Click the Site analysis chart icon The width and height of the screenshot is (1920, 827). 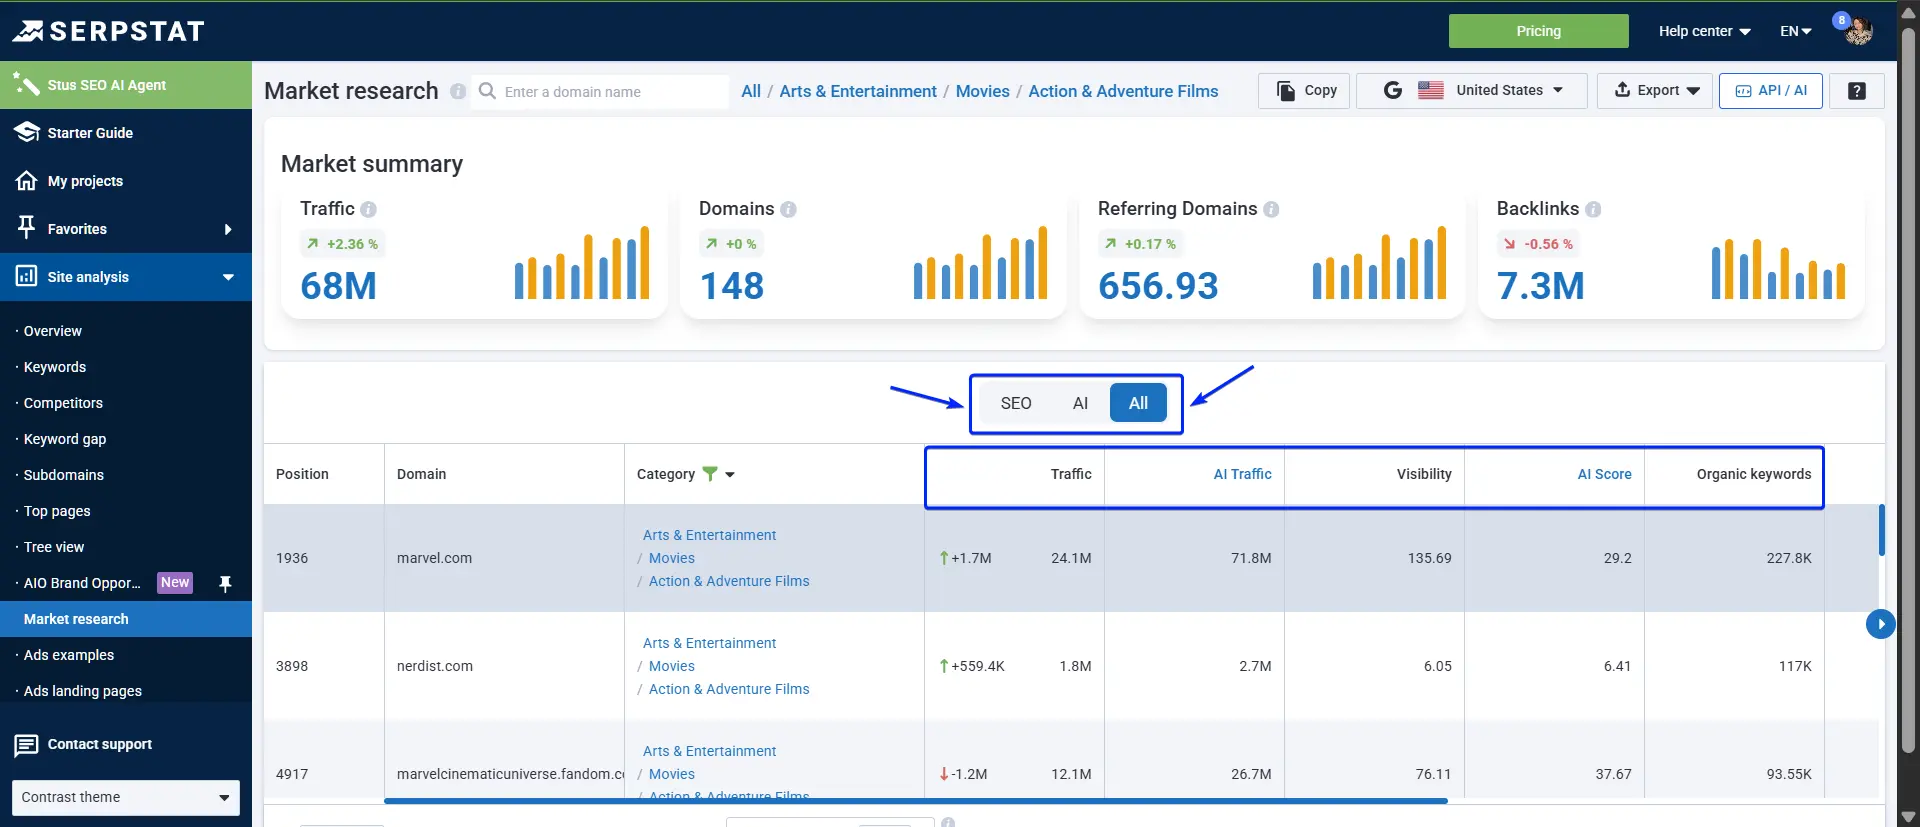pyautogui.click(x=26, y=276)
